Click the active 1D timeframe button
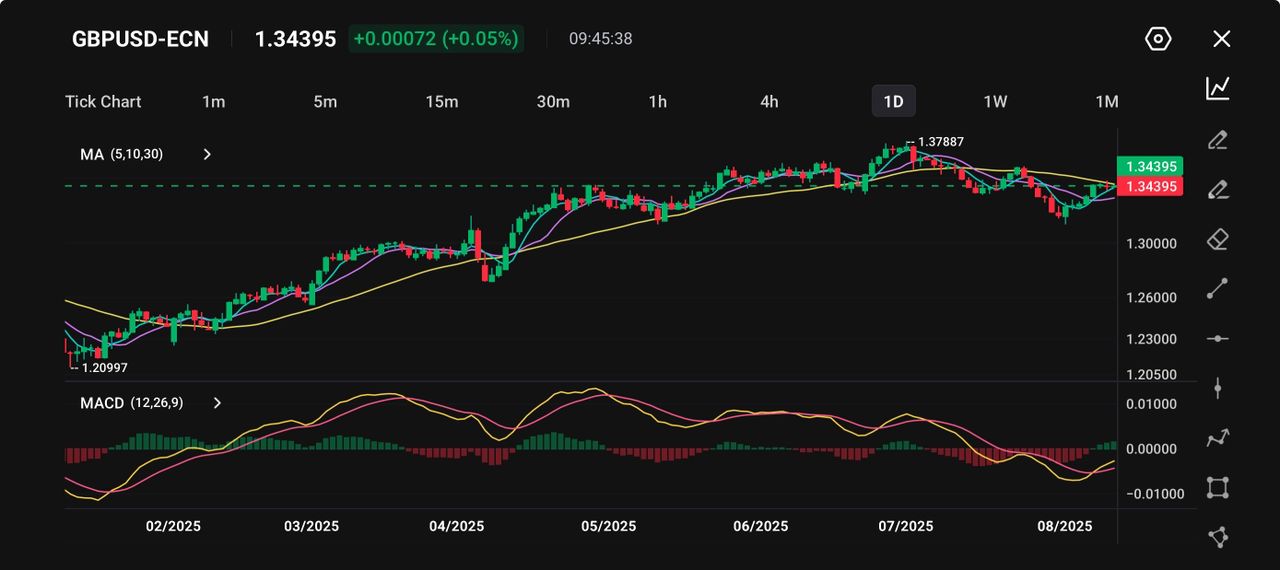The image size is (1280, 570). coord(893,101)
